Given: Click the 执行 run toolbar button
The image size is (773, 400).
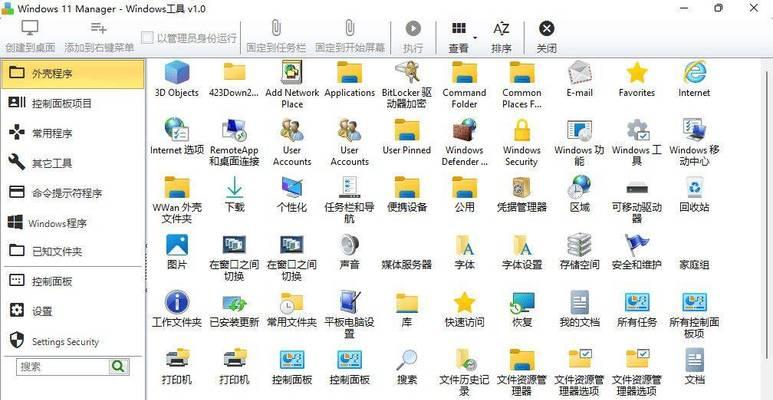Looking at the screenshot, I should (x=413, y=37).
